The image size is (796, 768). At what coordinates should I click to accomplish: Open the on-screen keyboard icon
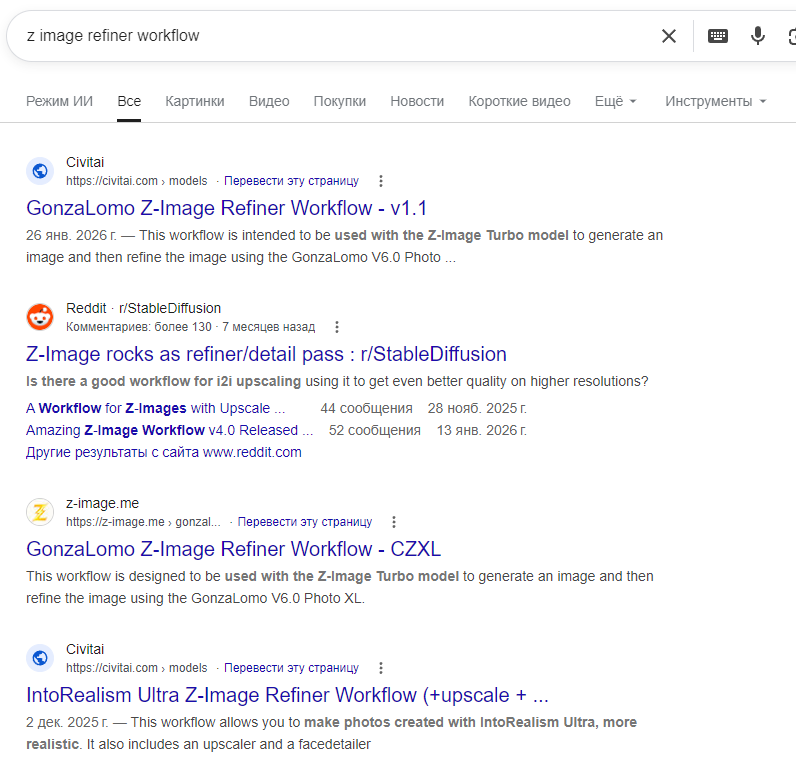coord(717,36)
